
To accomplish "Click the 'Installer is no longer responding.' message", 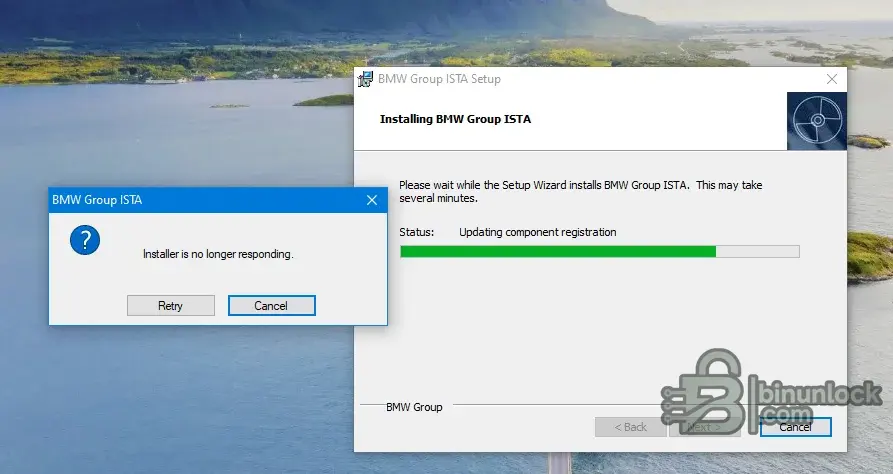I will pos(218,254).
